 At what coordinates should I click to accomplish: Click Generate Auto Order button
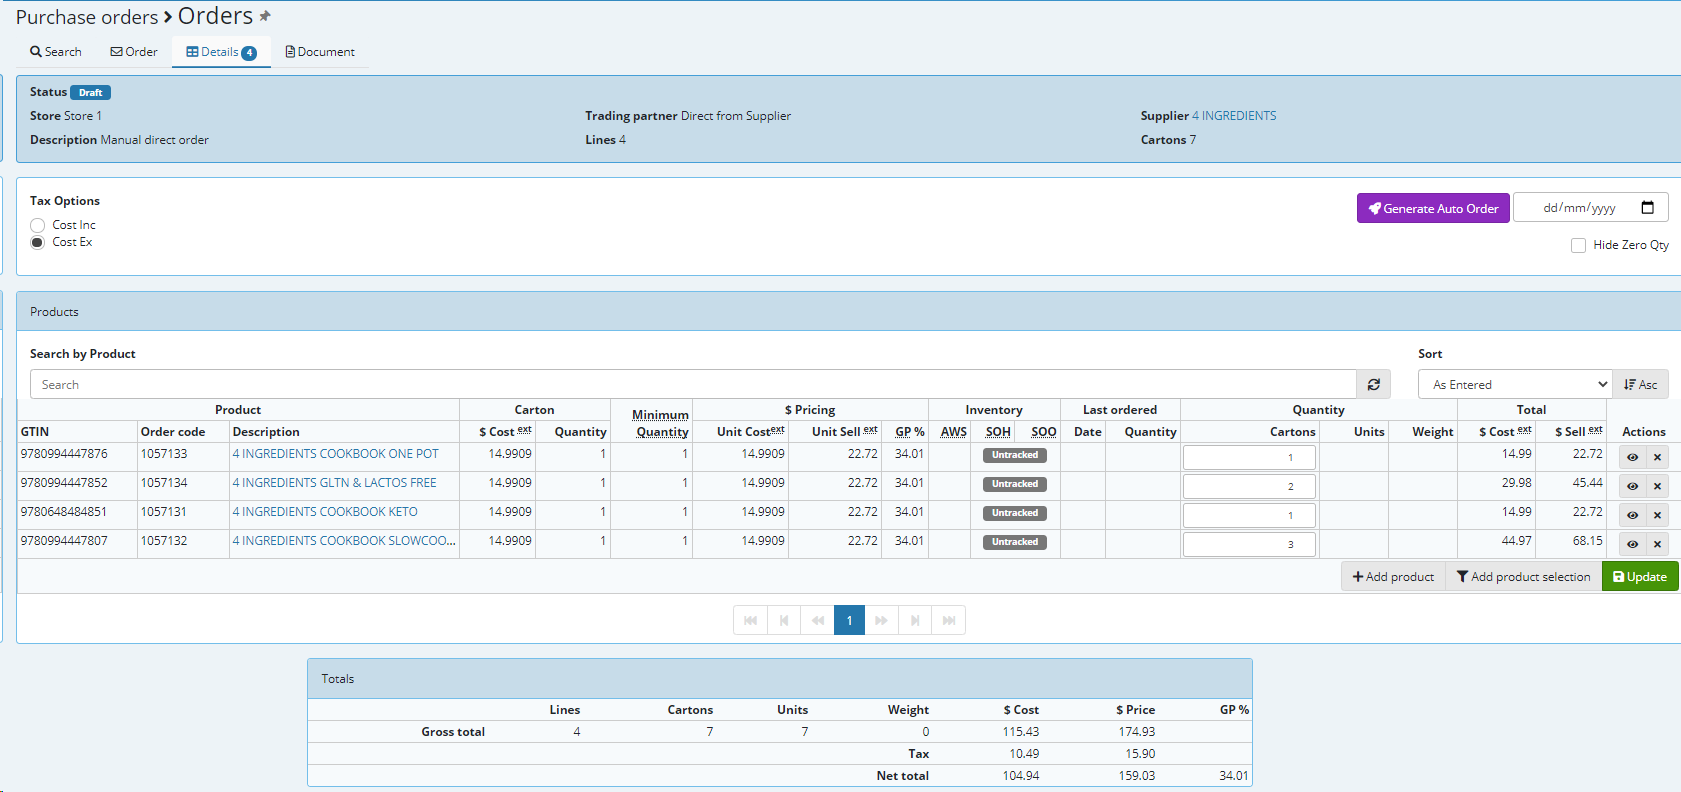pos(1433,208)
